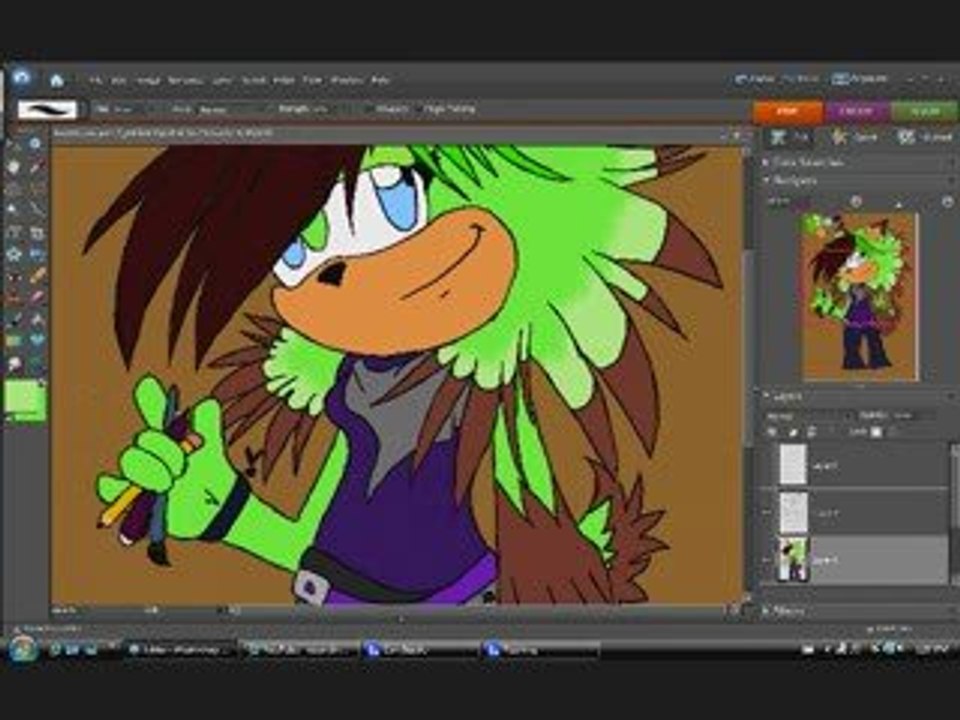Select the pink Eraser tool
Screen dimensions: 960x720
pyautogui.click(x=36, y=298)
